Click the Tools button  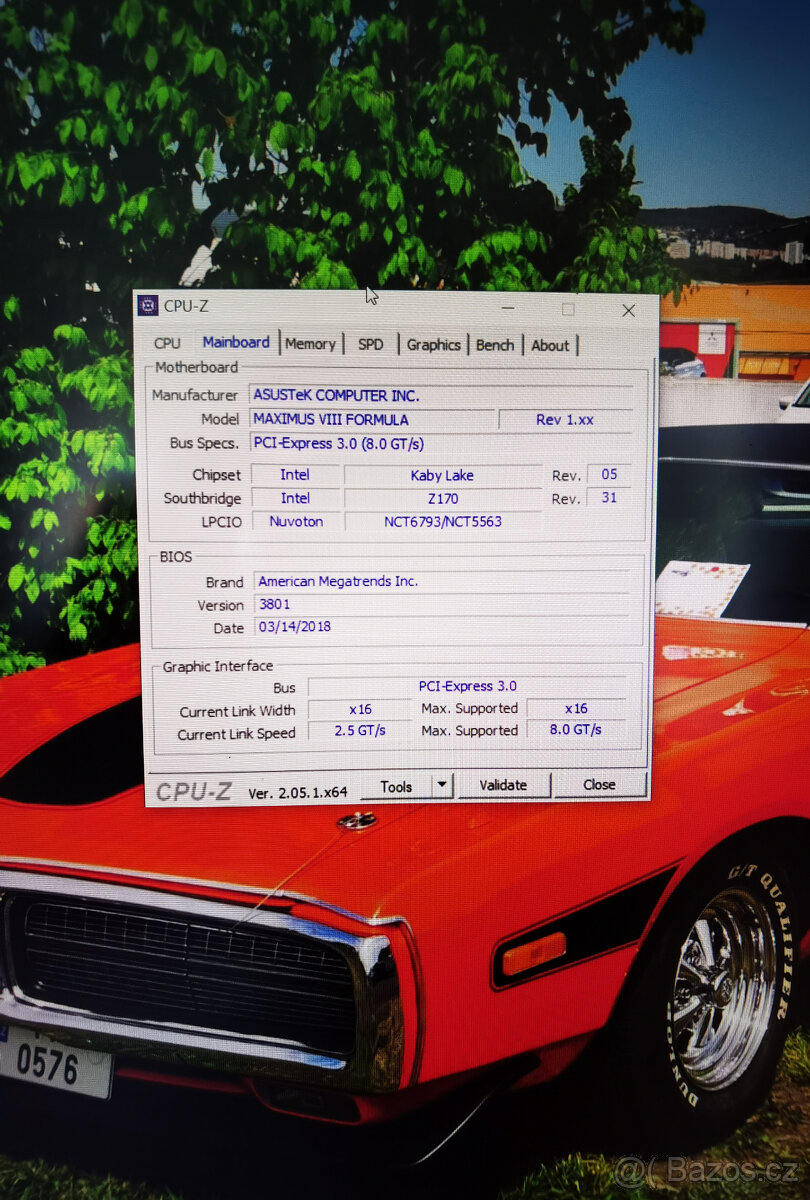point(396,786)
